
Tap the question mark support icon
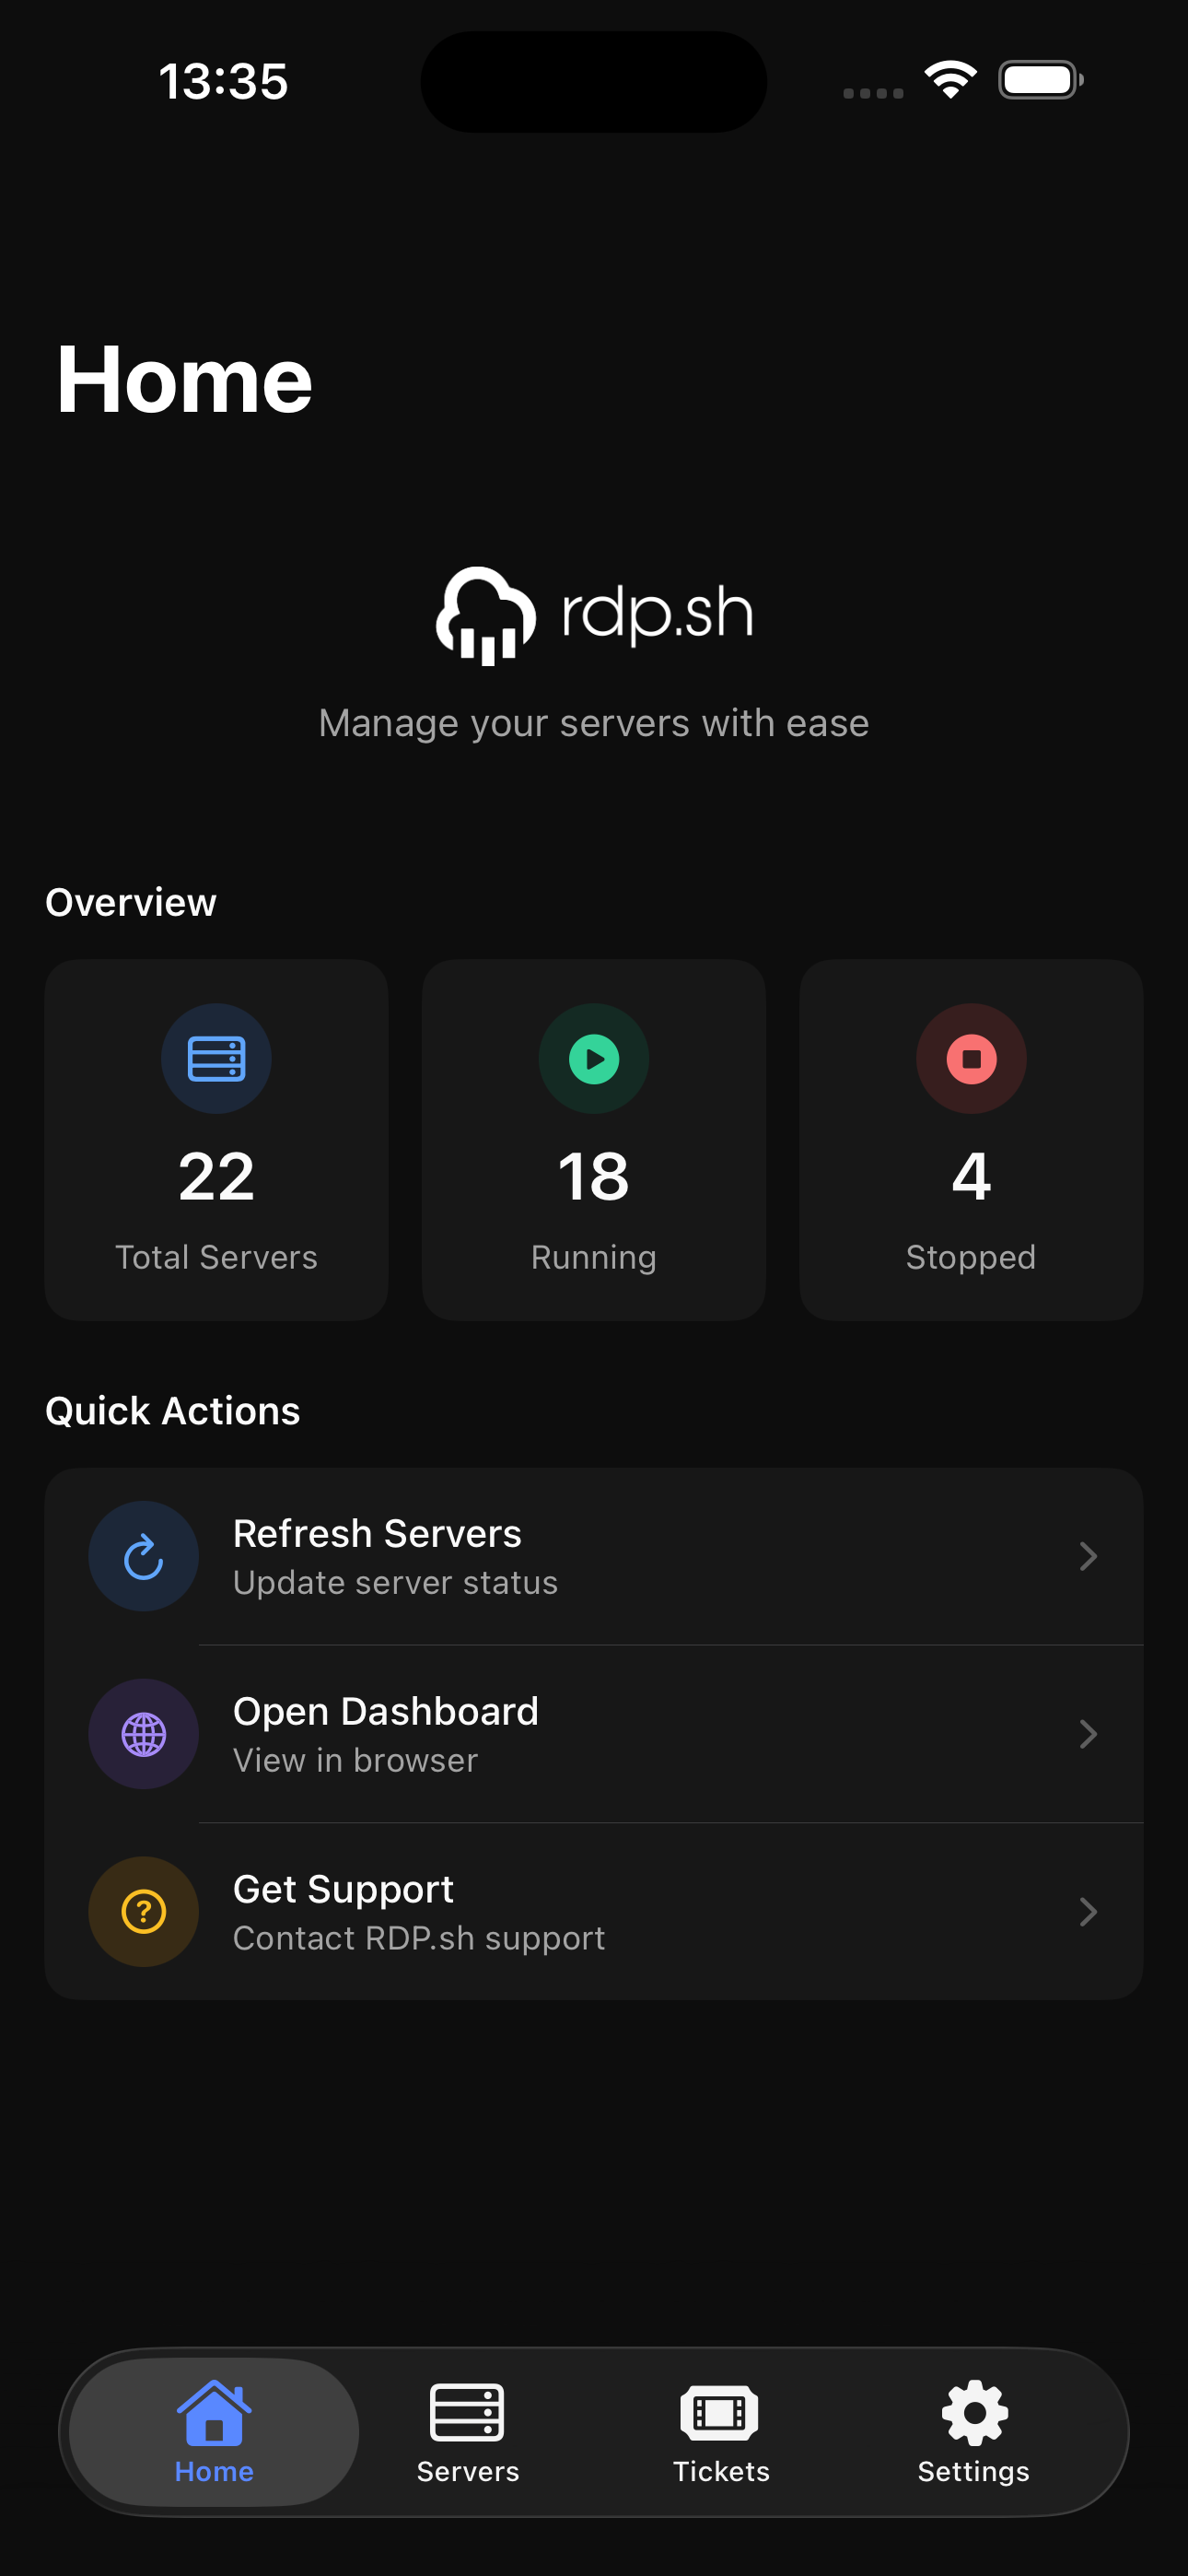(143, 1911)
